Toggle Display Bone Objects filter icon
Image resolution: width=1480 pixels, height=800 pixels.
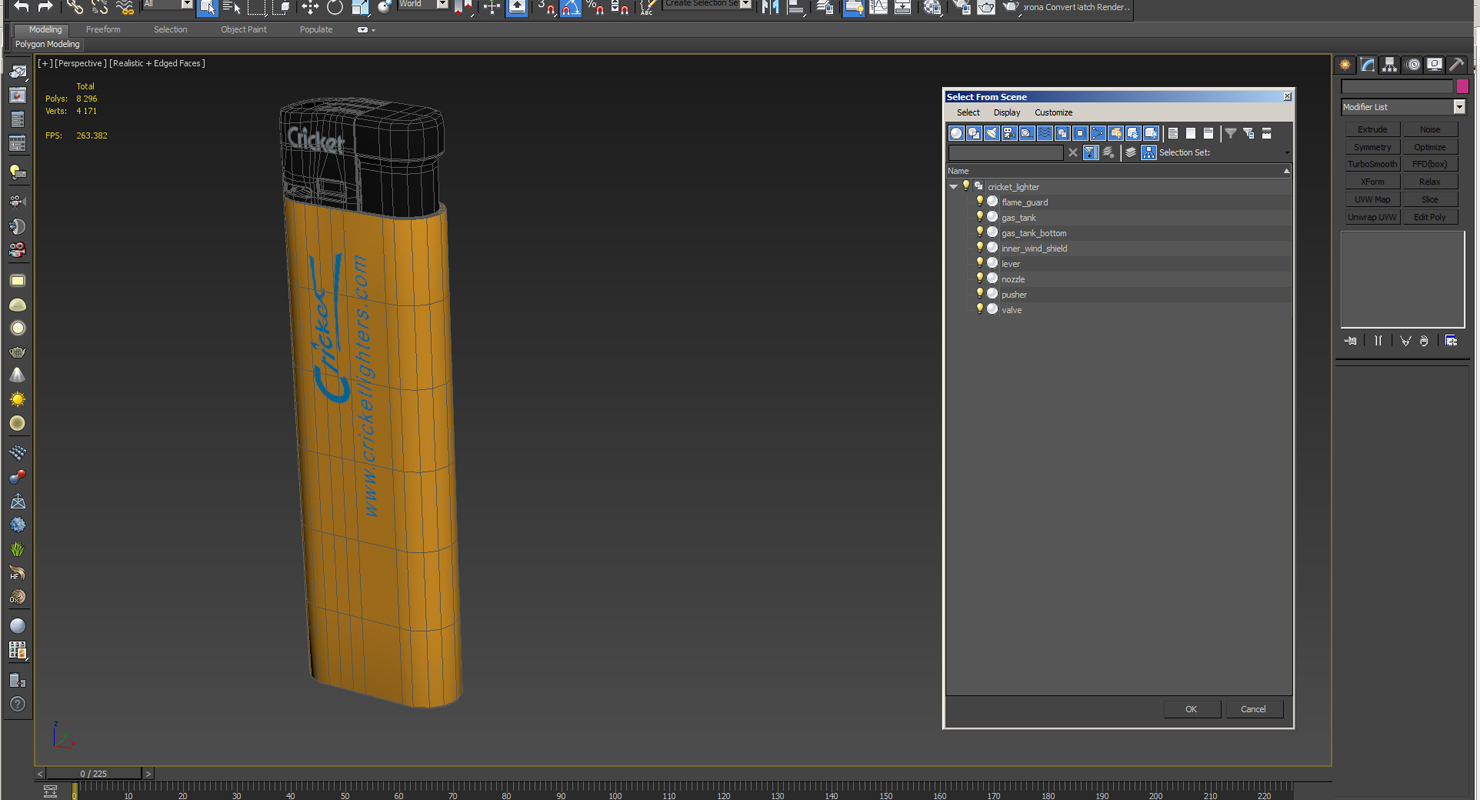[1098, 133]
